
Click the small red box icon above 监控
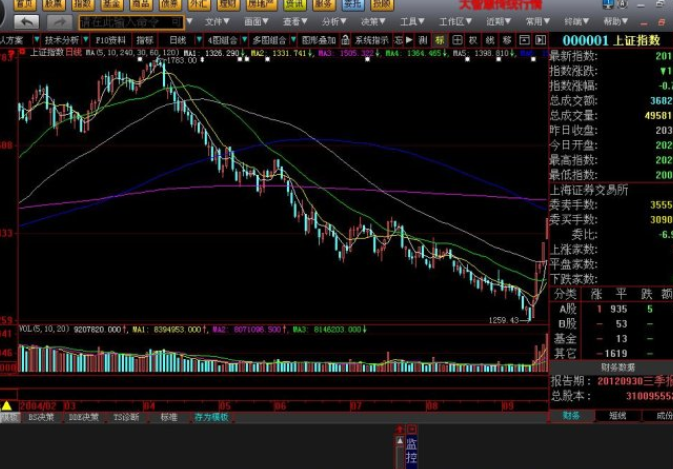click(x=412, y=429)
